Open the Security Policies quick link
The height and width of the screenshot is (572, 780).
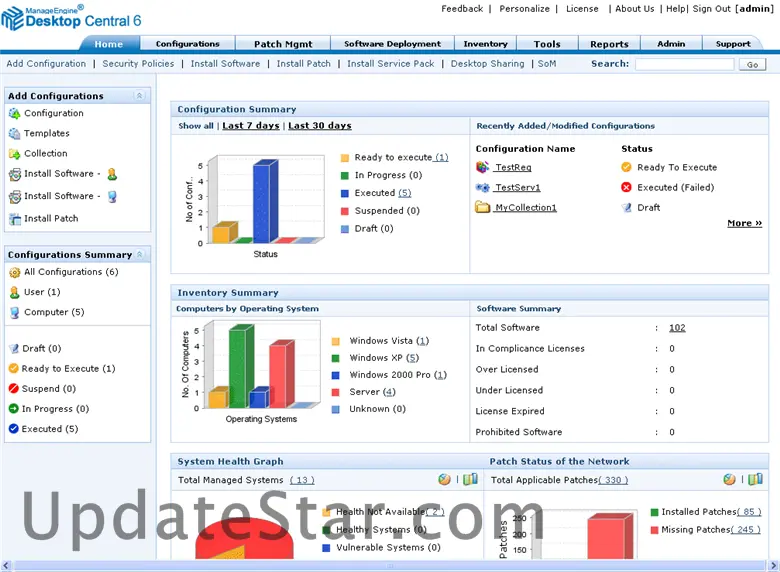(x=138, y=64)
